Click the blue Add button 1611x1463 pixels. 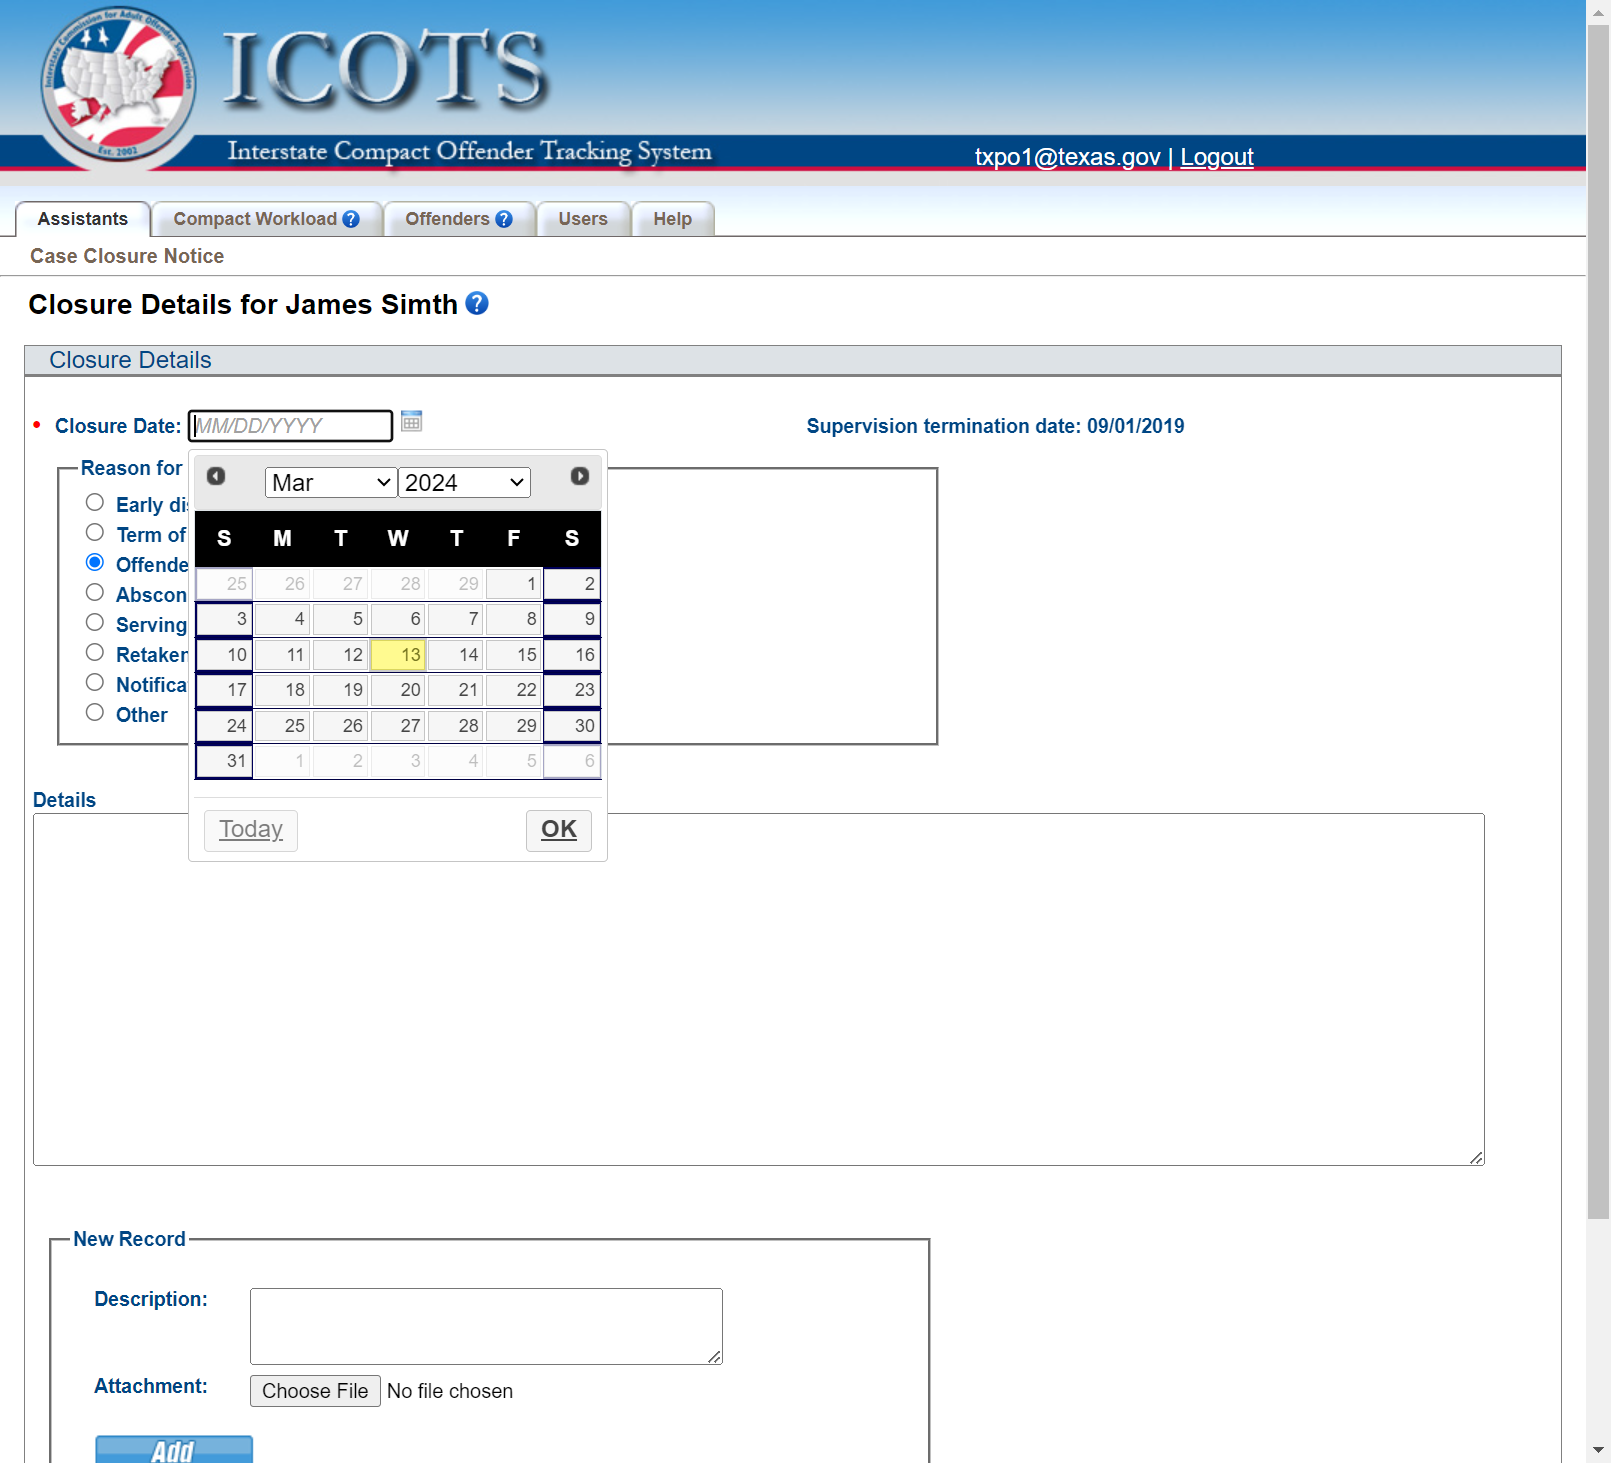(x=174, y=1449)
